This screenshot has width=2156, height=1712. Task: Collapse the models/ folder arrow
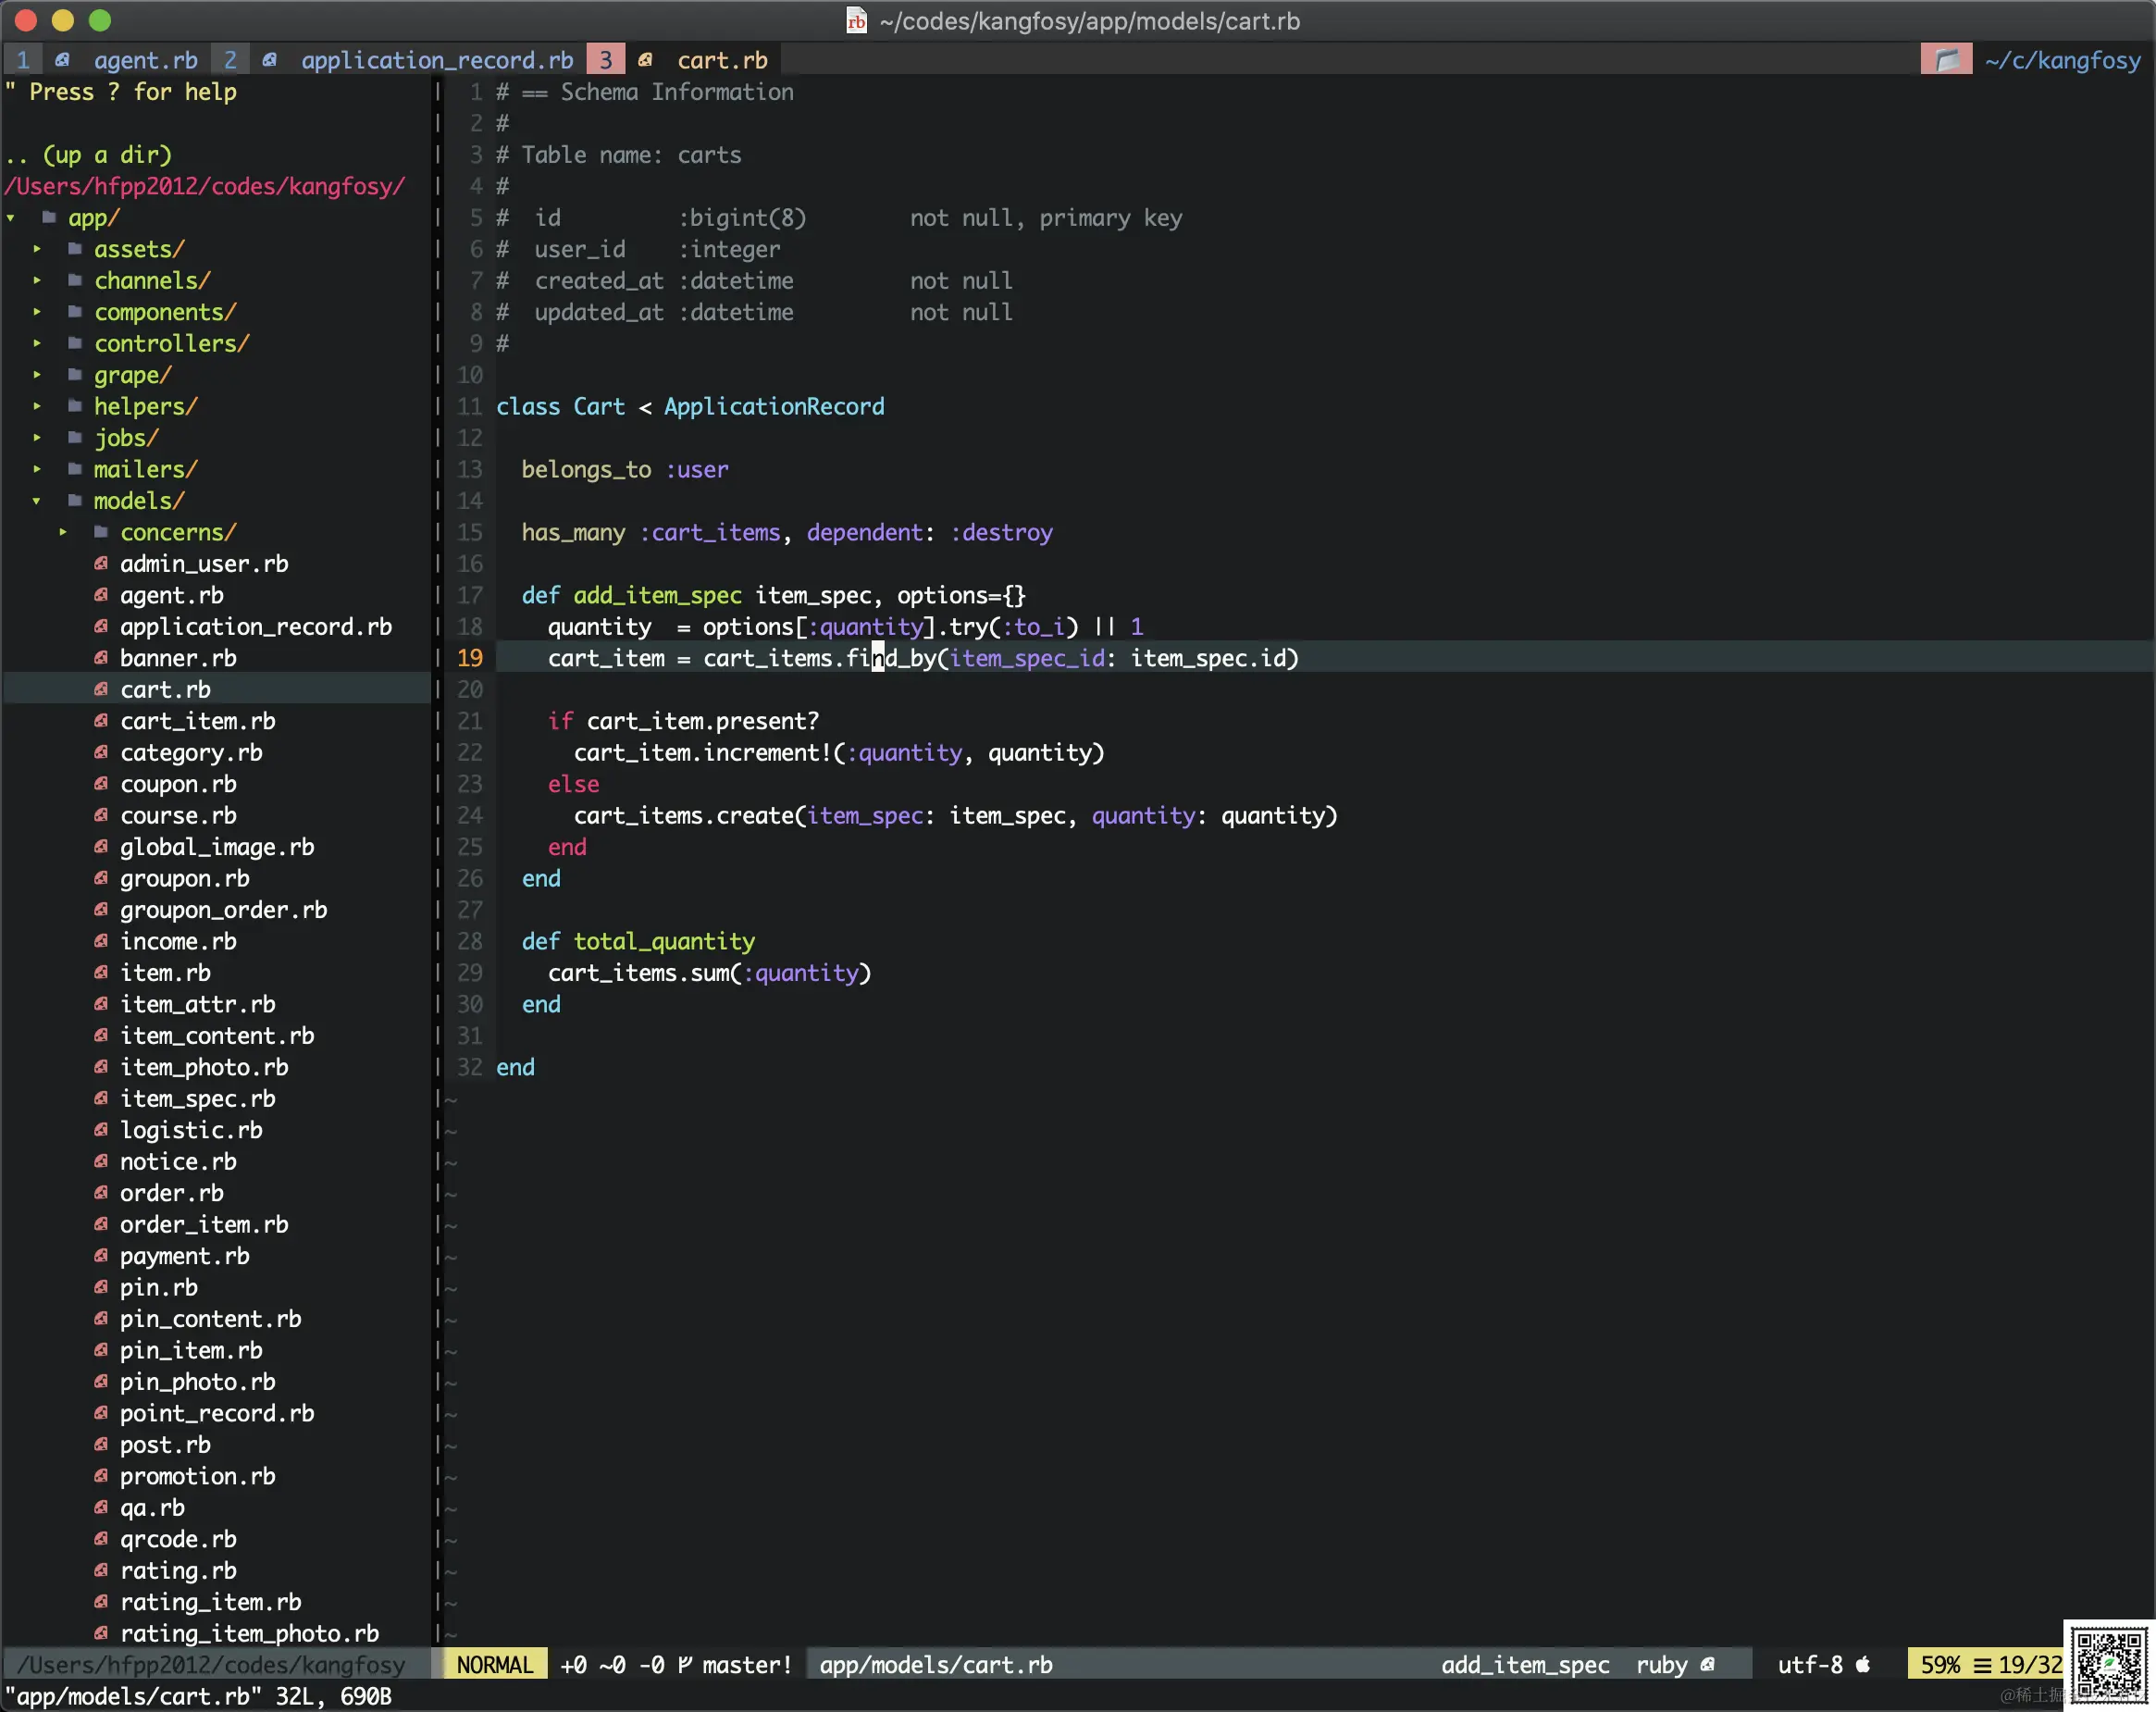[x=37, y=500]
